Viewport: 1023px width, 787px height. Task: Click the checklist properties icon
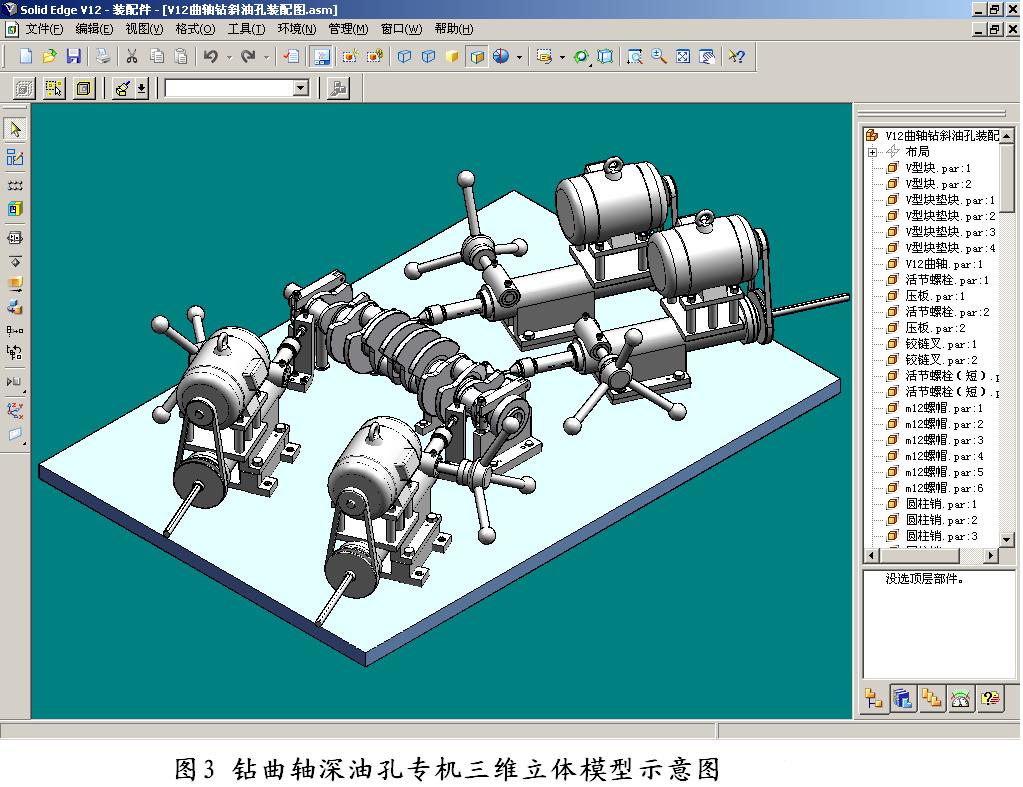(292, 57)
